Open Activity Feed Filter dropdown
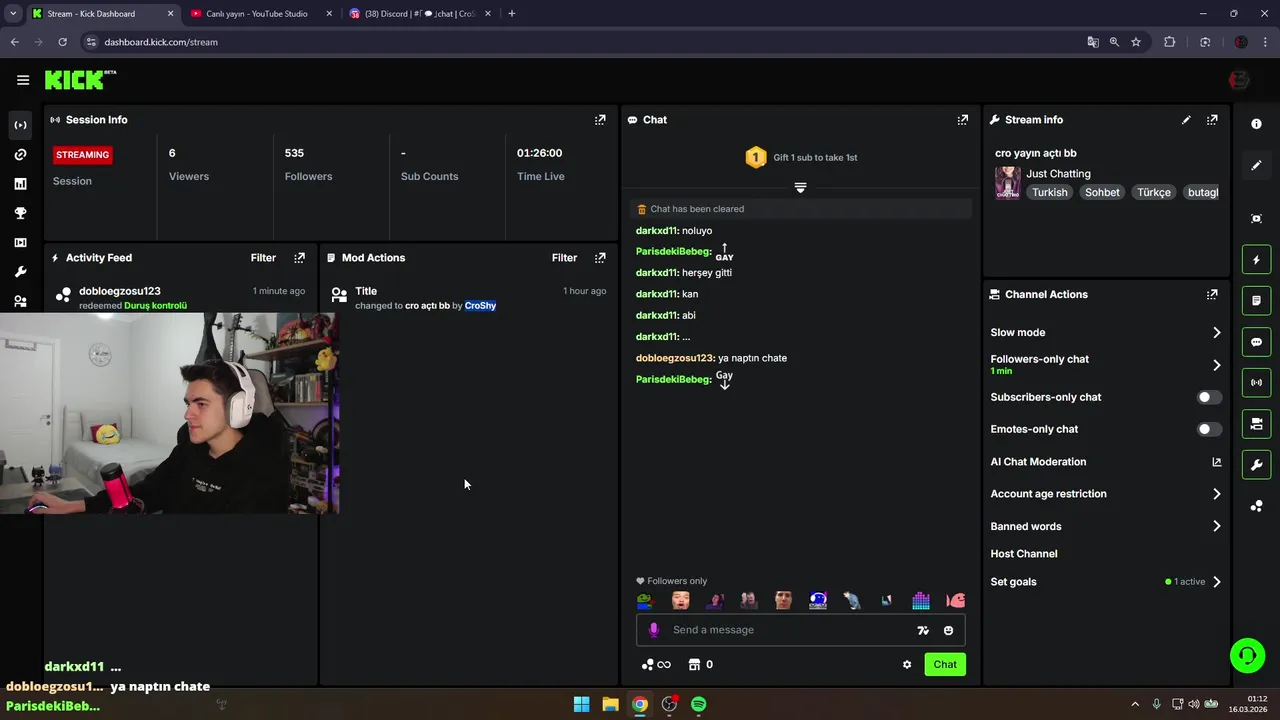1280x720 pixels. pos(263,258)
